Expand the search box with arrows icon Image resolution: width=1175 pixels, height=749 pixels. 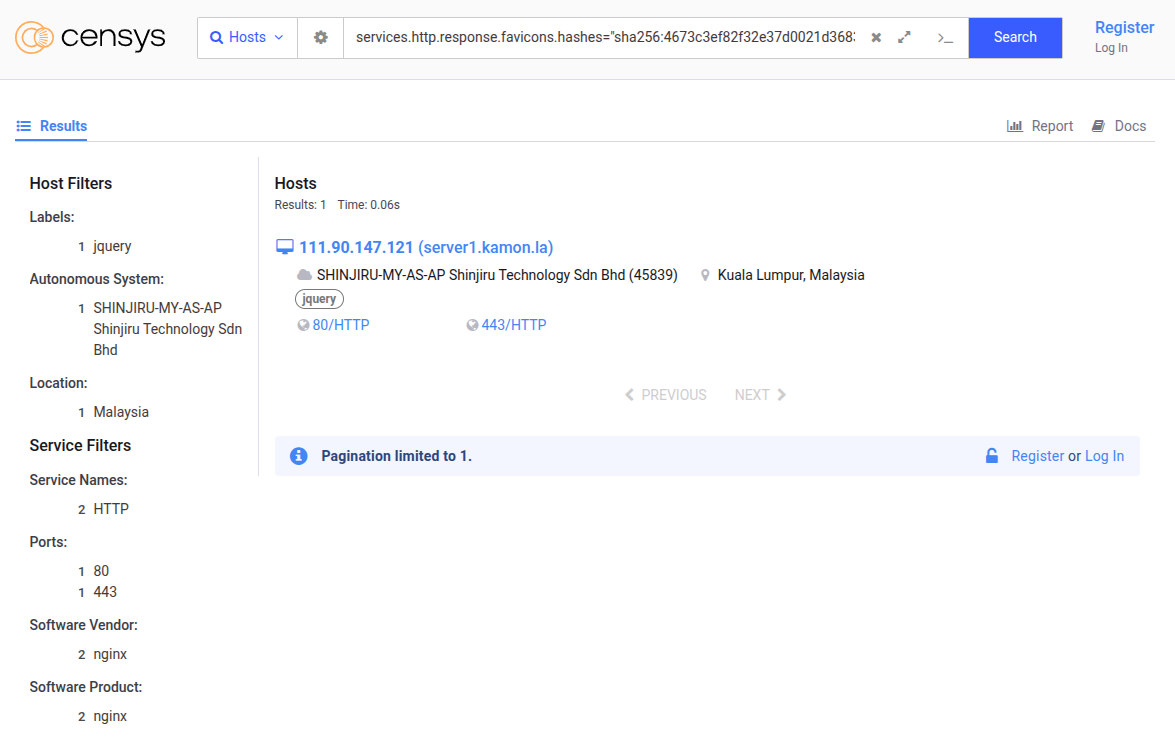coord(904,38)
